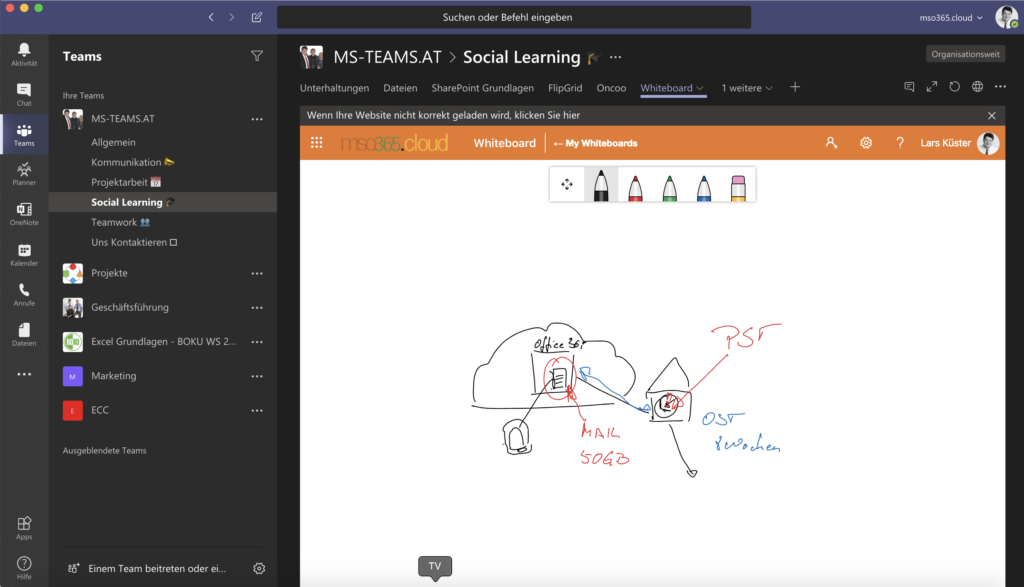The width and height of the screenshot is (1024, 587).
Task: Open Anrufe phone icon
Action: click(x=24, y=294)
